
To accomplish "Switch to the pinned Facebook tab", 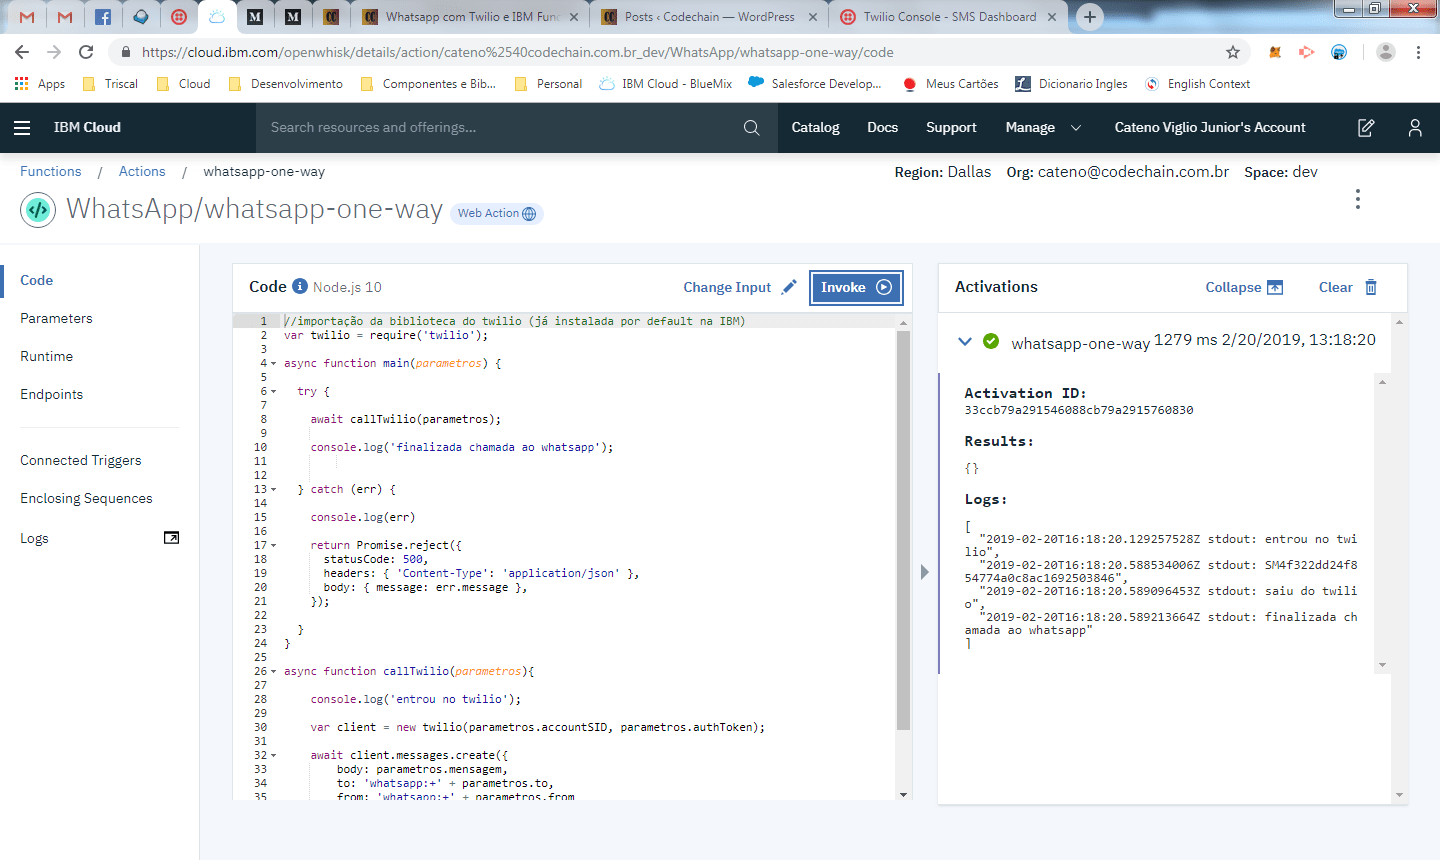I will [x=103, y=17].
